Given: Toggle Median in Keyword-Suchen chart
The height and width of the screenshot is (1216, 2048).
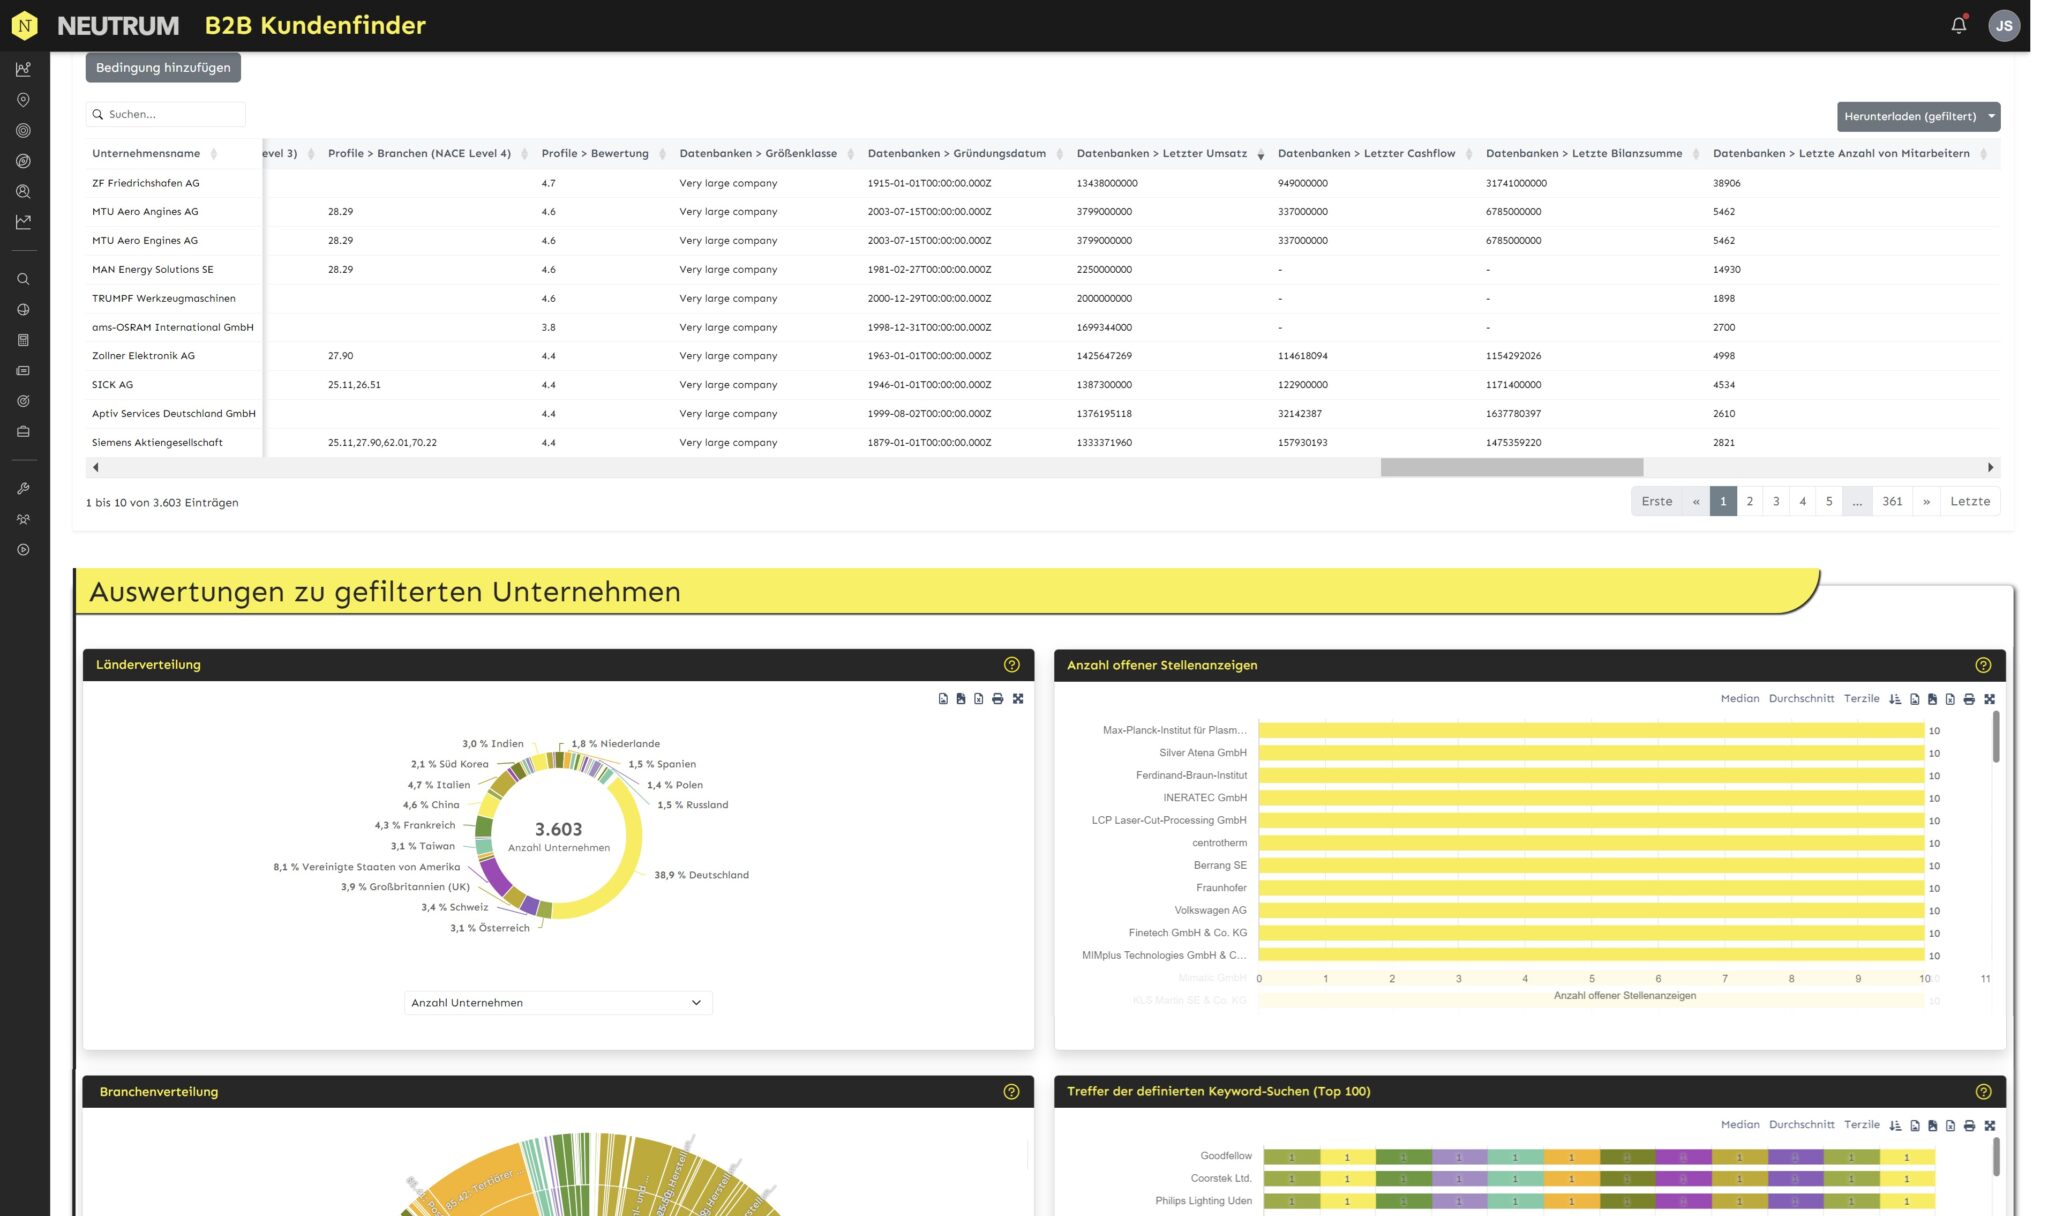Looking at the screenshot, I should (x=1739, y=1125).
